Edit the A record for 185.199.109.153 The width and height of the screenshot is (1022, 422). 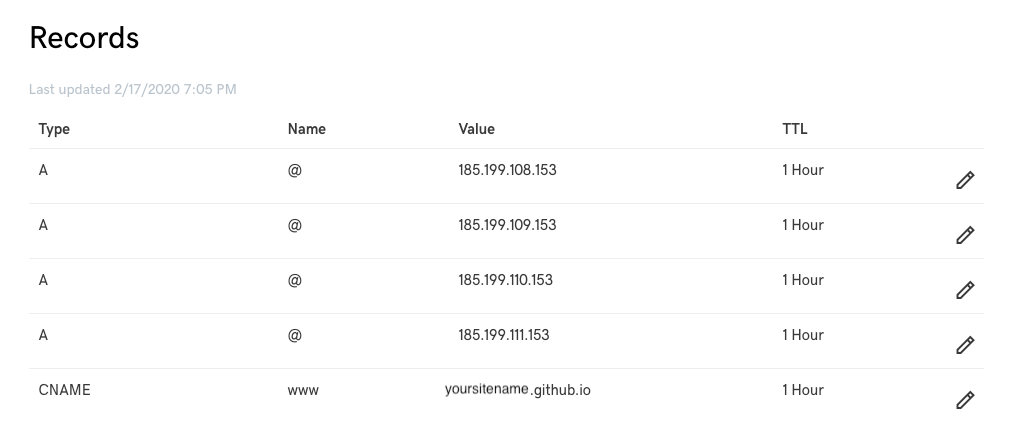tap(965, 235)
